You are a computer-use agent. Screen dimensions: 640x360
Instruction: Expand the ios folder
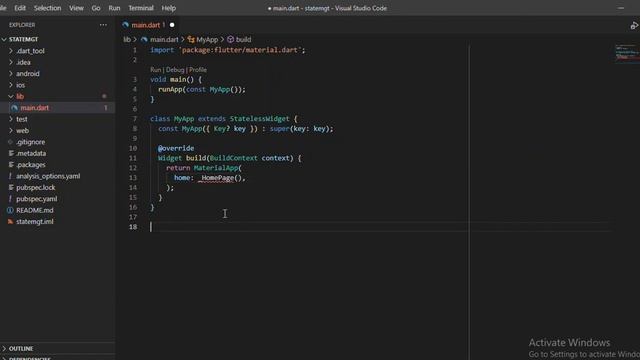click(x=20, y=85)
